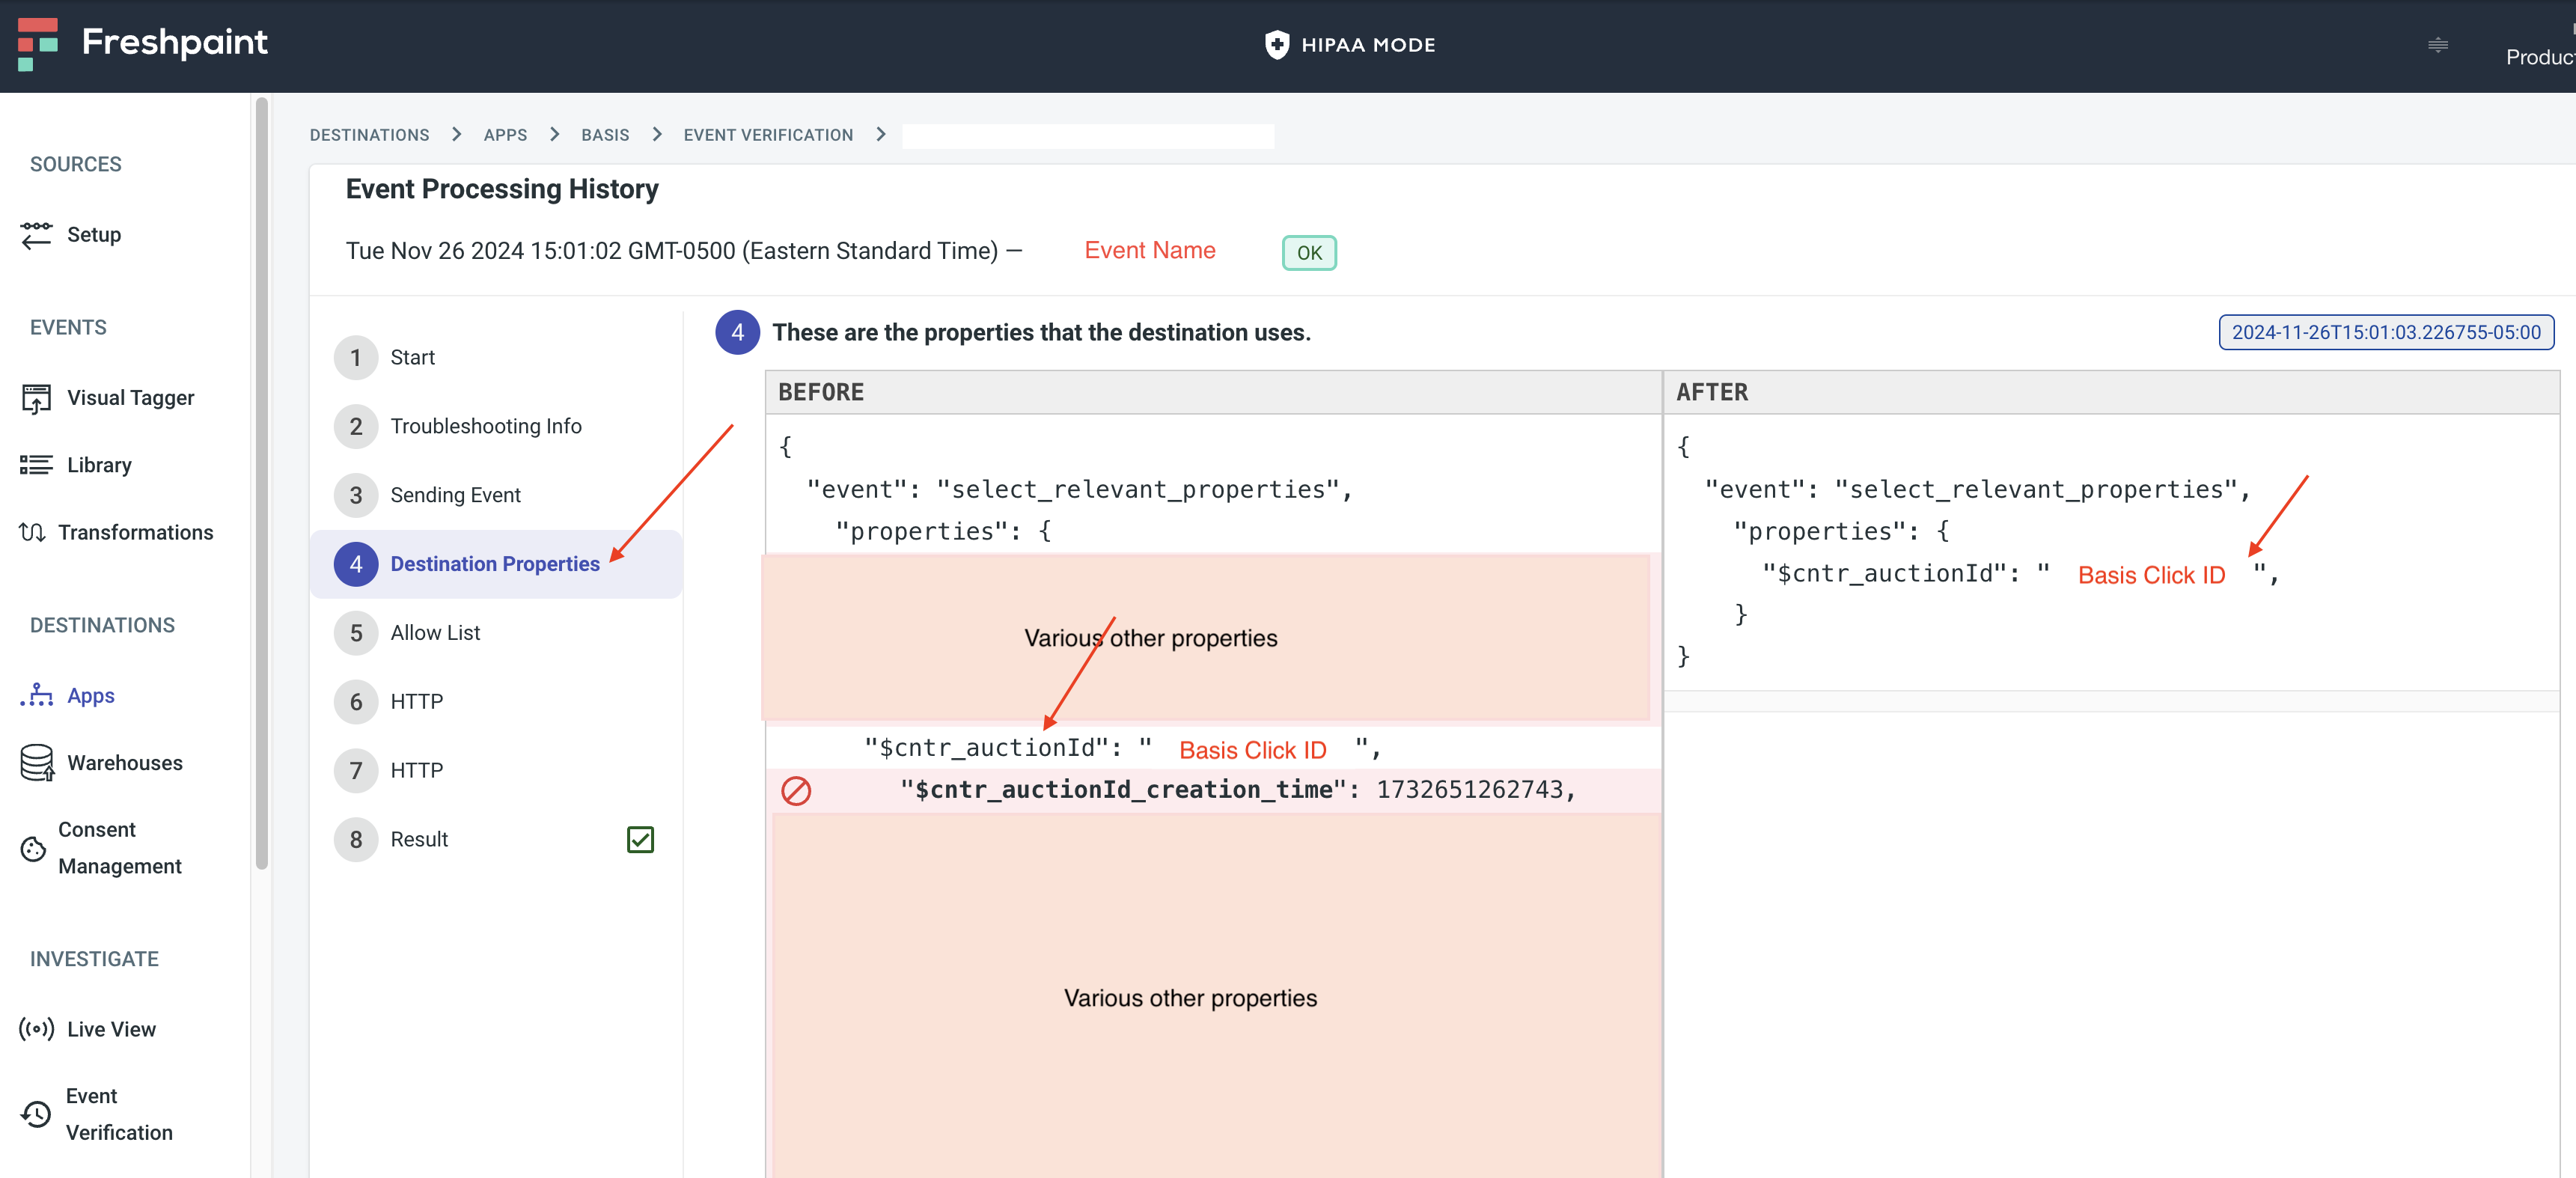Click the SOURCES section heading

(76, 164)
